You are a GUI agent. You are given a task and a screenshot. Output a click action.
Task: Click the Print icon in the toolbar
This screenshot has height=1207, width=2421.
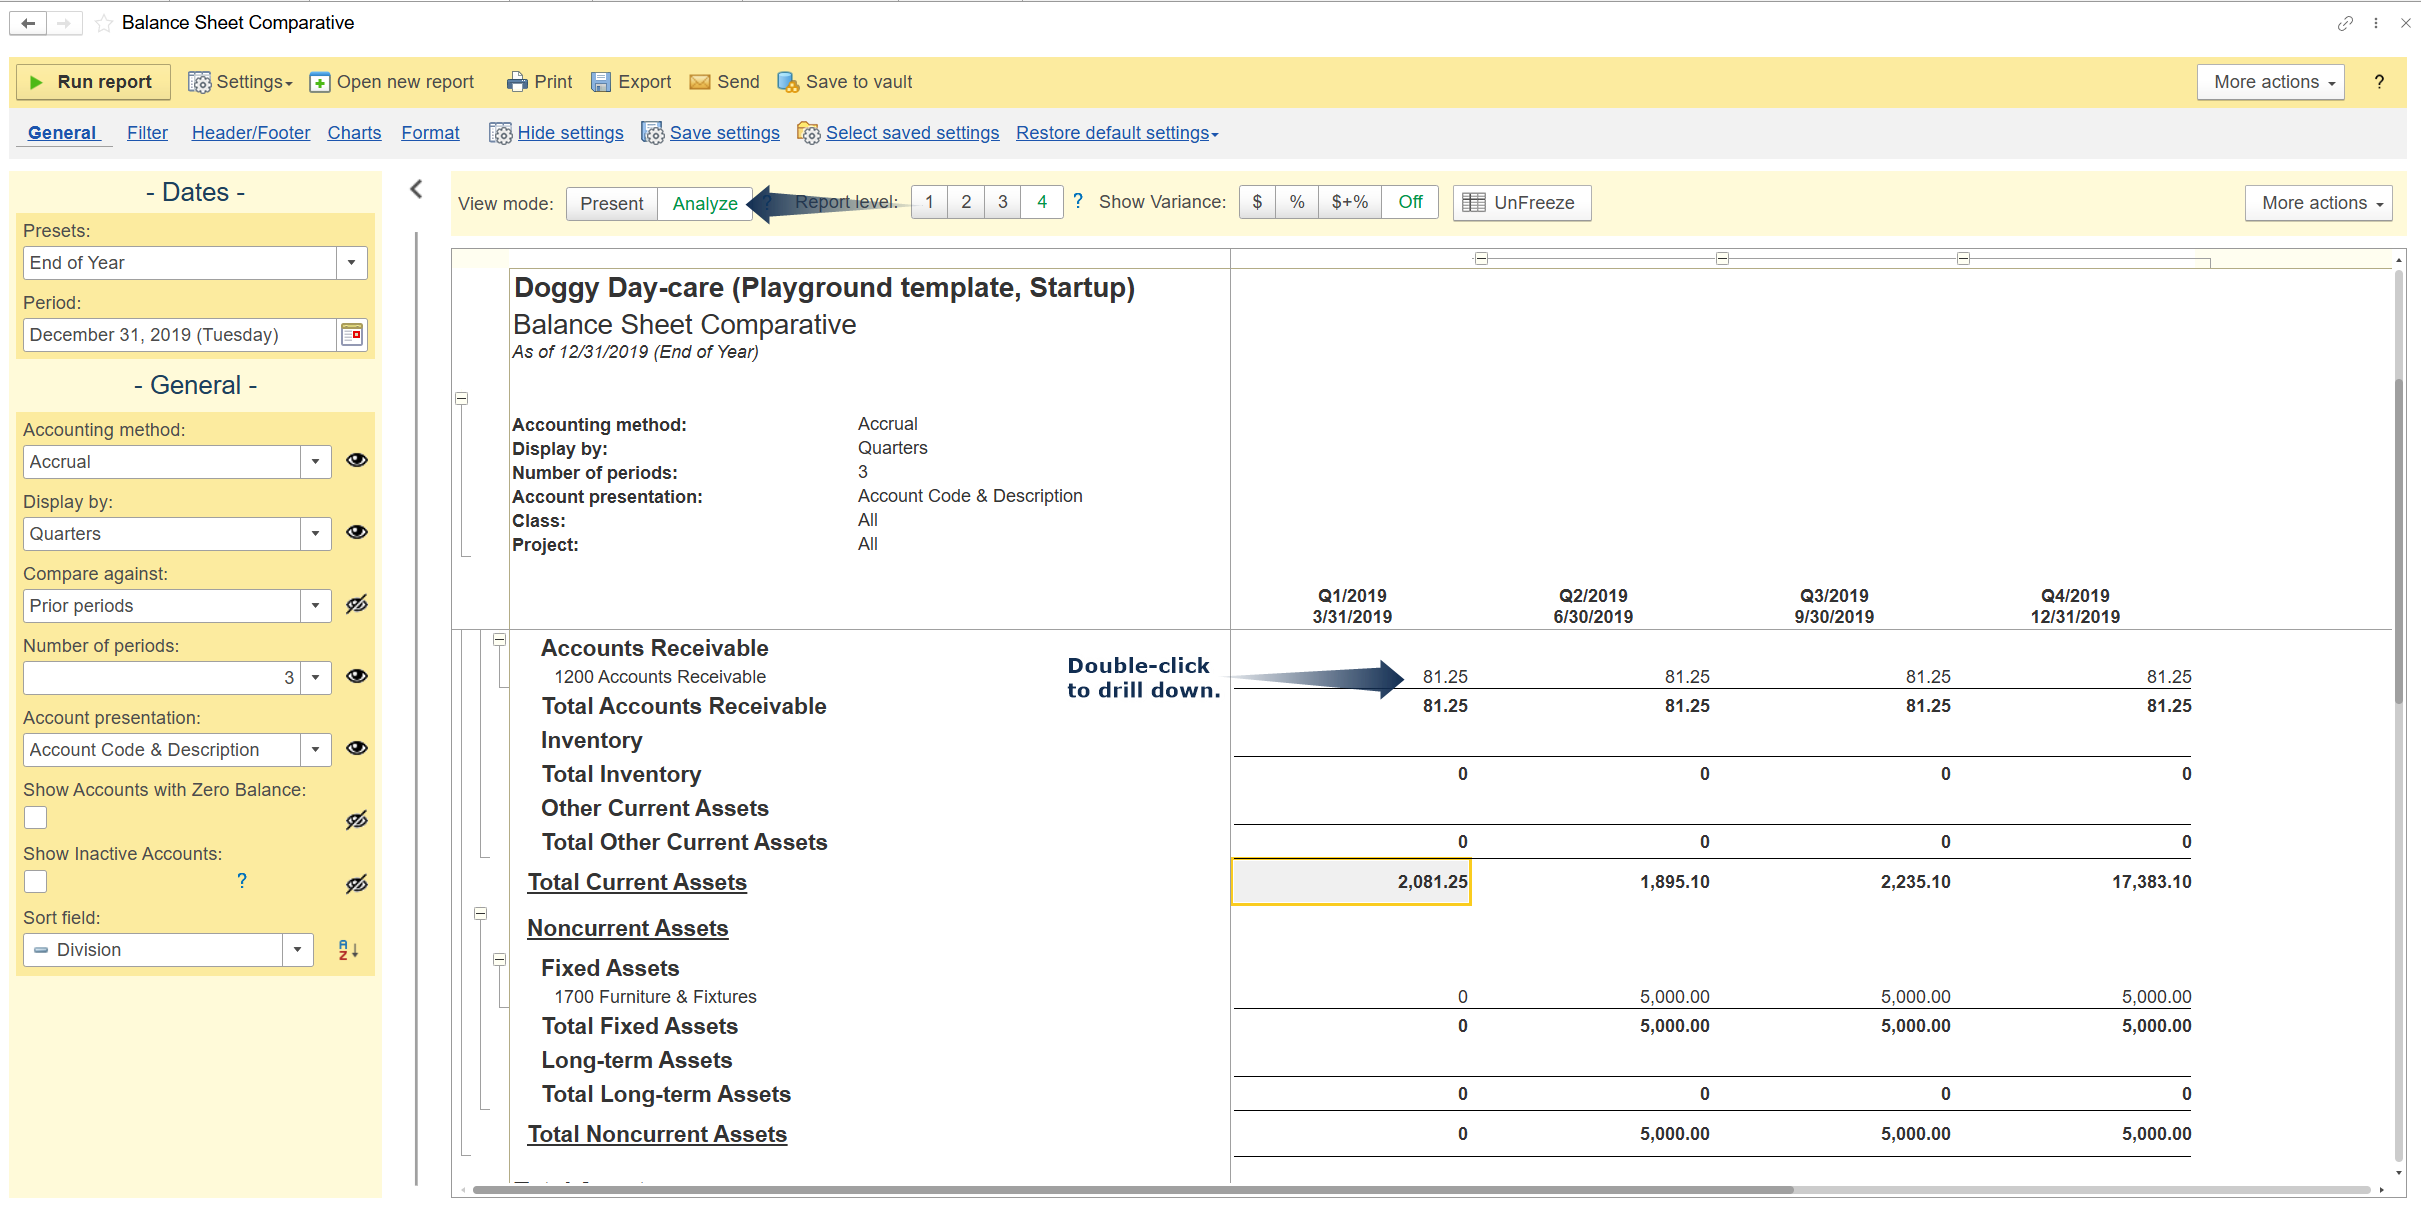pos(516,82)
